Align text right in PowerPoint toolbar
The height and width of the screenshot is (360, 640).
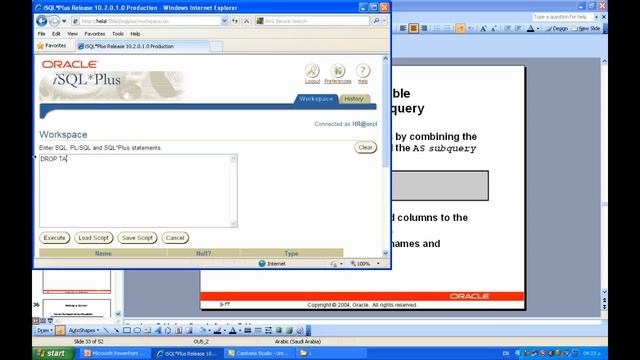click(x=424, y=28)
